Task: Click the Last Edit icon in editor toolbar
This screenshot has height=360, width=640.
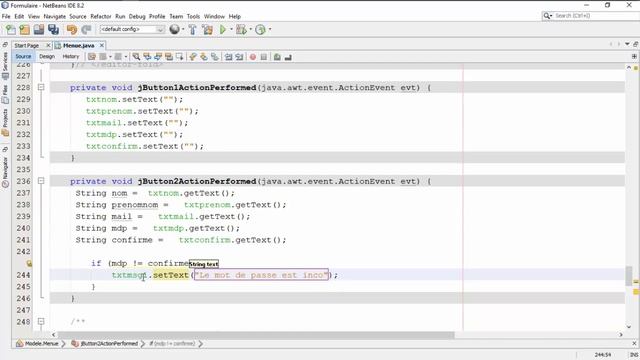Action: tap(92, 57)
